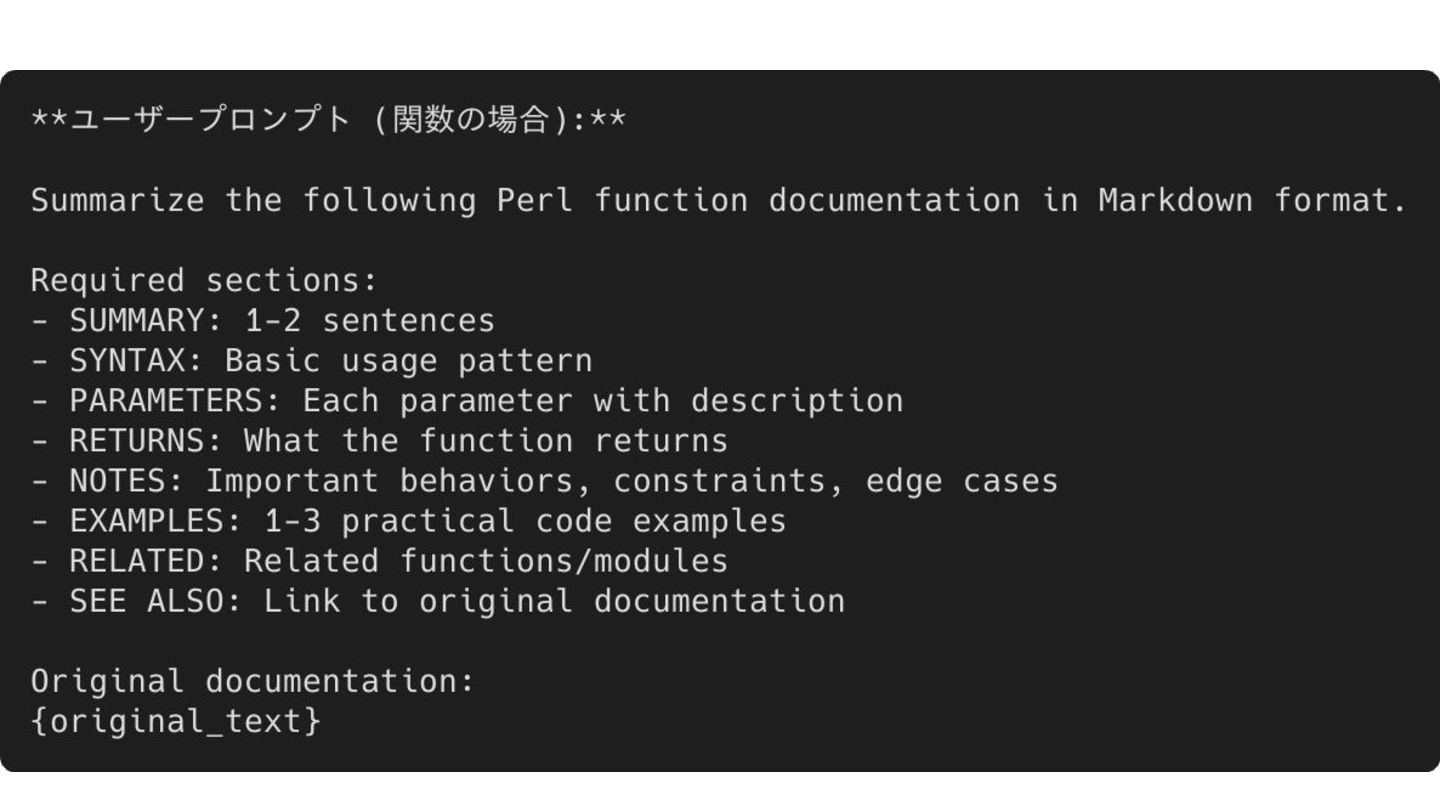
Task: Click the "Required sections:" line
Action: pos(204,280)
